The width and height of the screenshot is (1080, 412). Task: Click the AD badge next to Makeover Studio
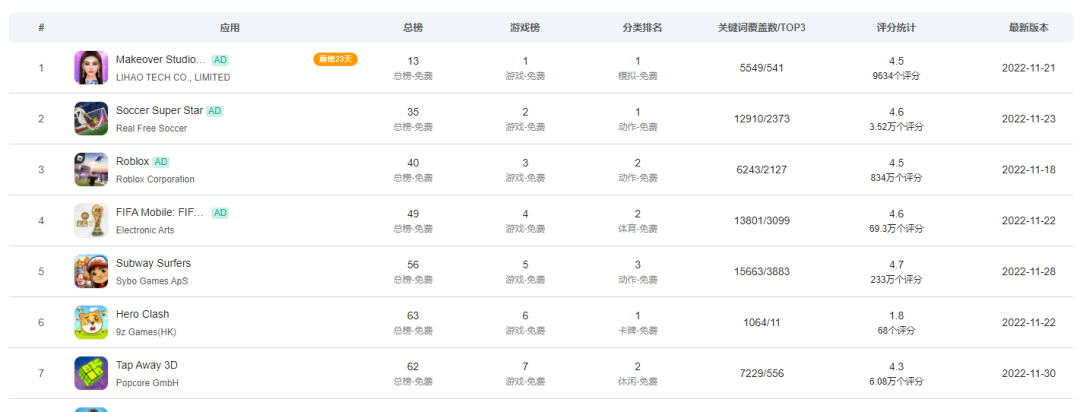coord(220,60)
